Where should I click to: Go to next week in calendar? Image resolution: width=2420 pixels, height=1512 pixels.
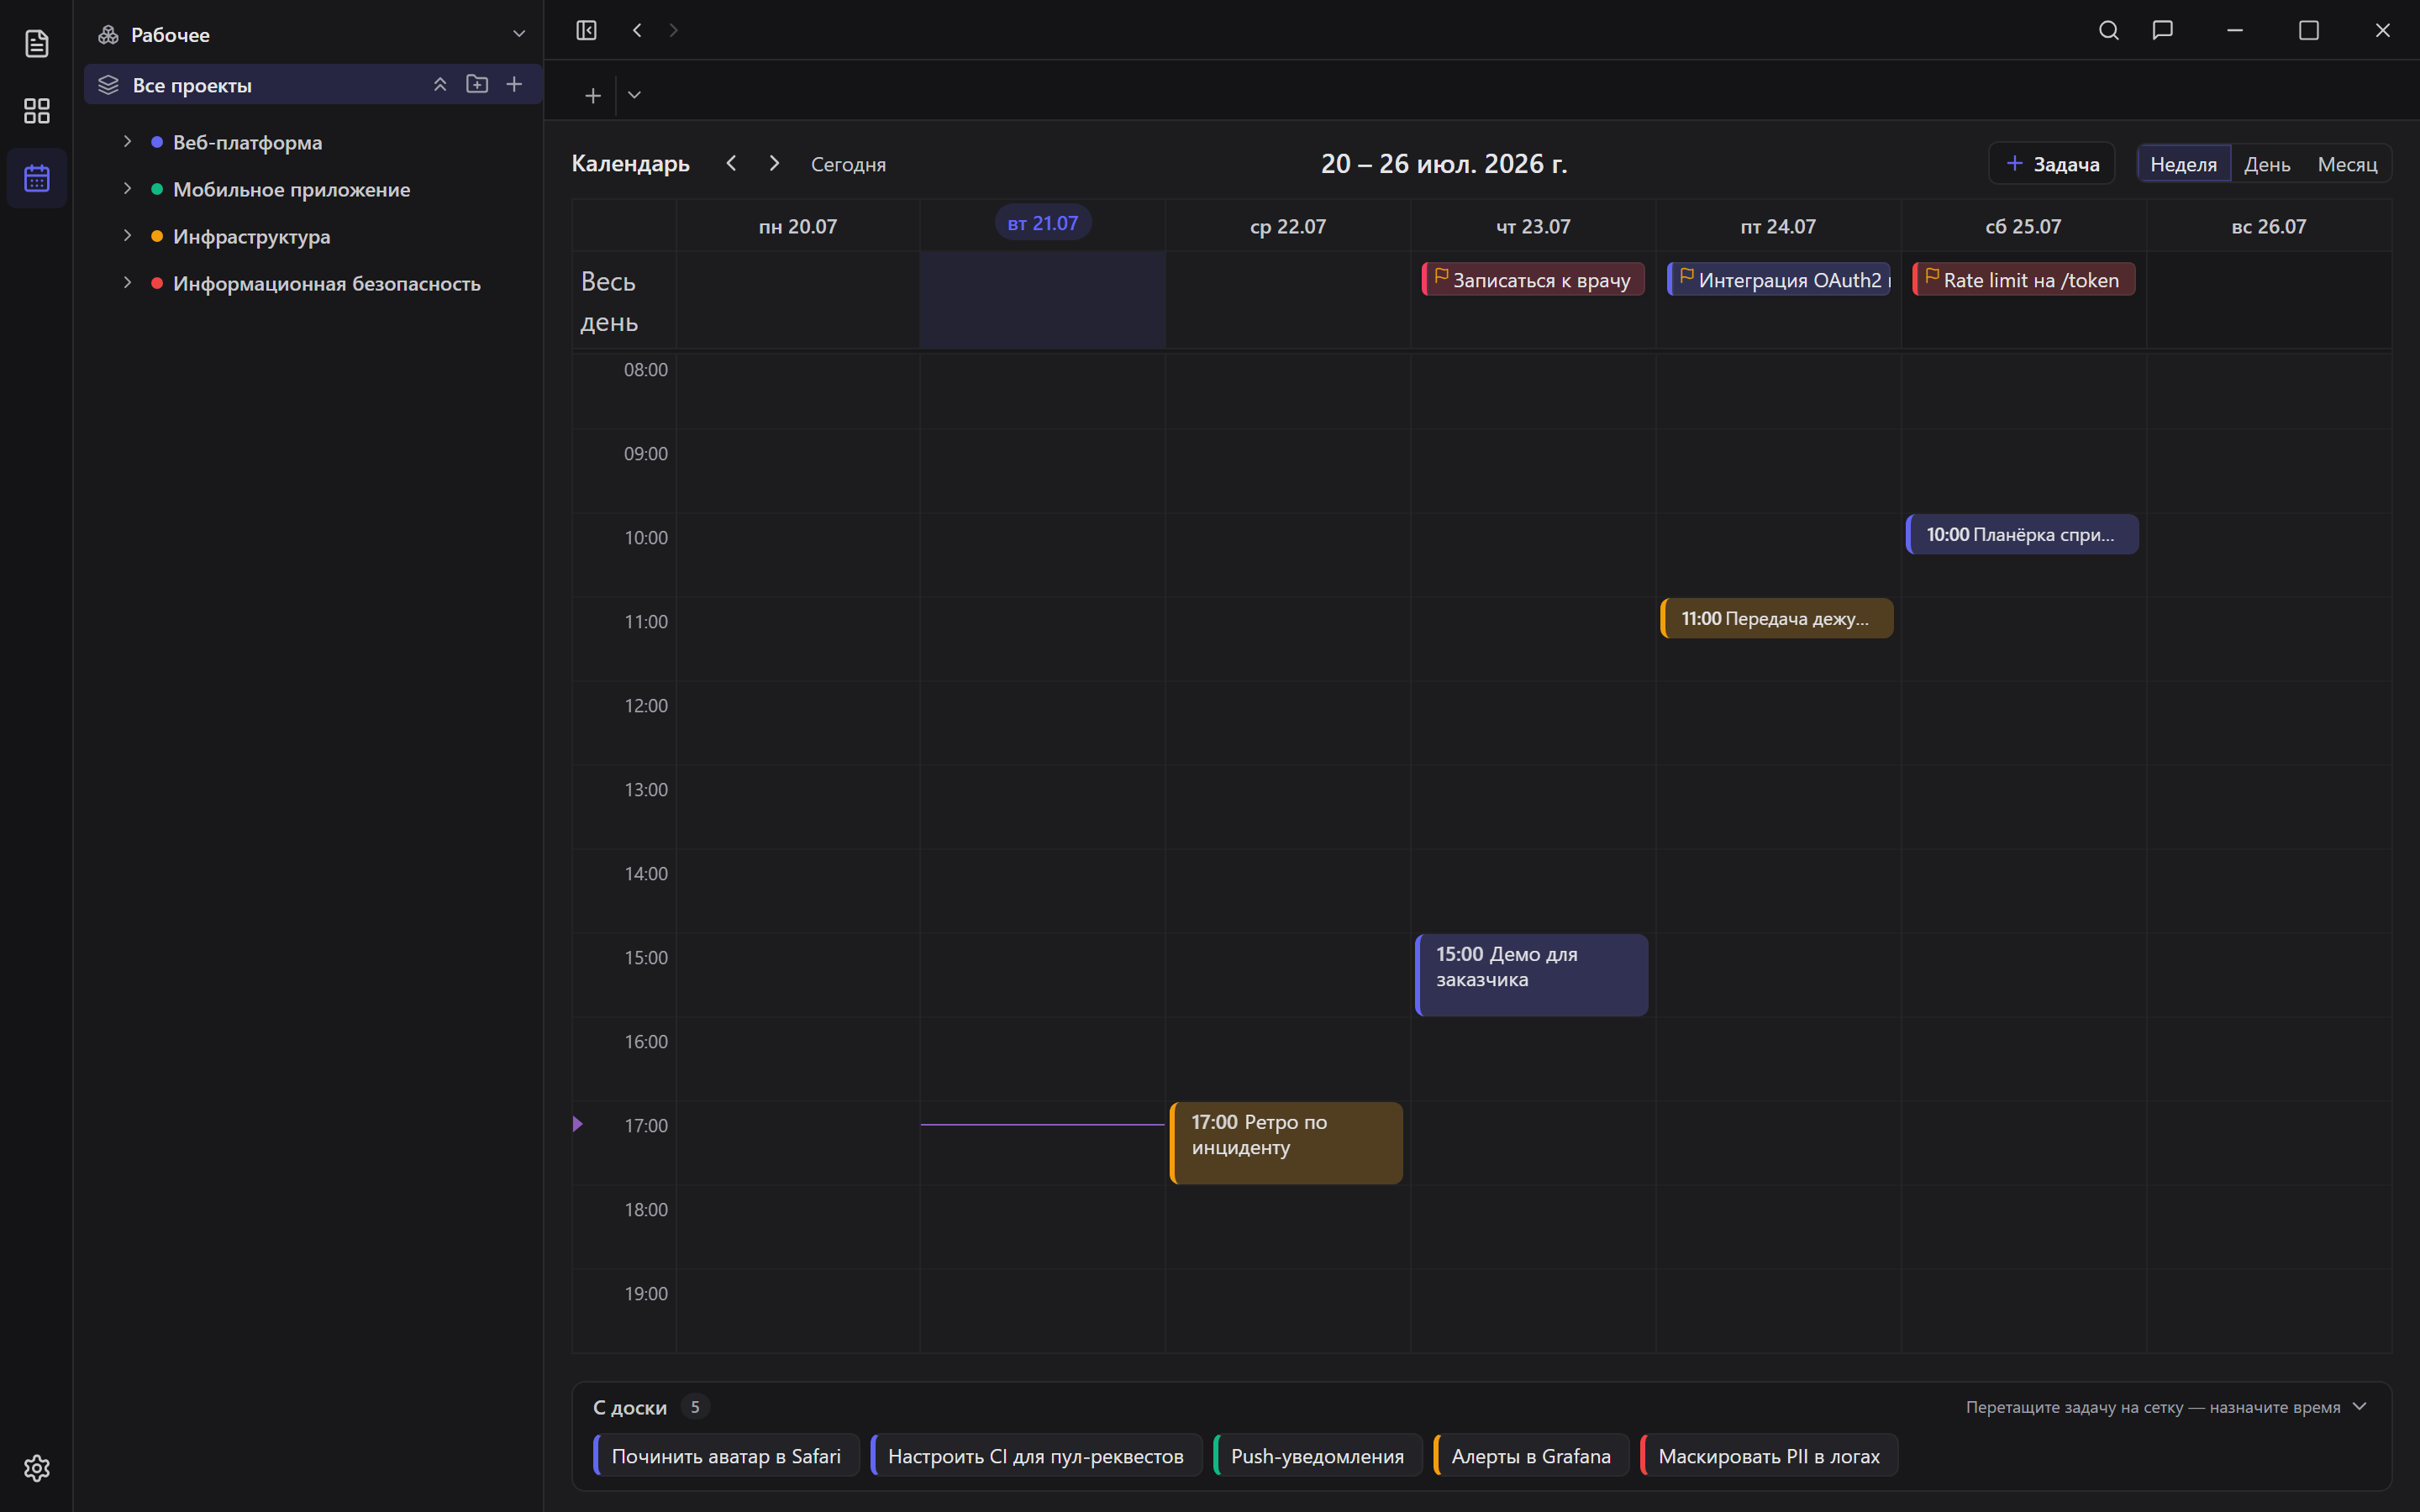click(x=774, y=163)
